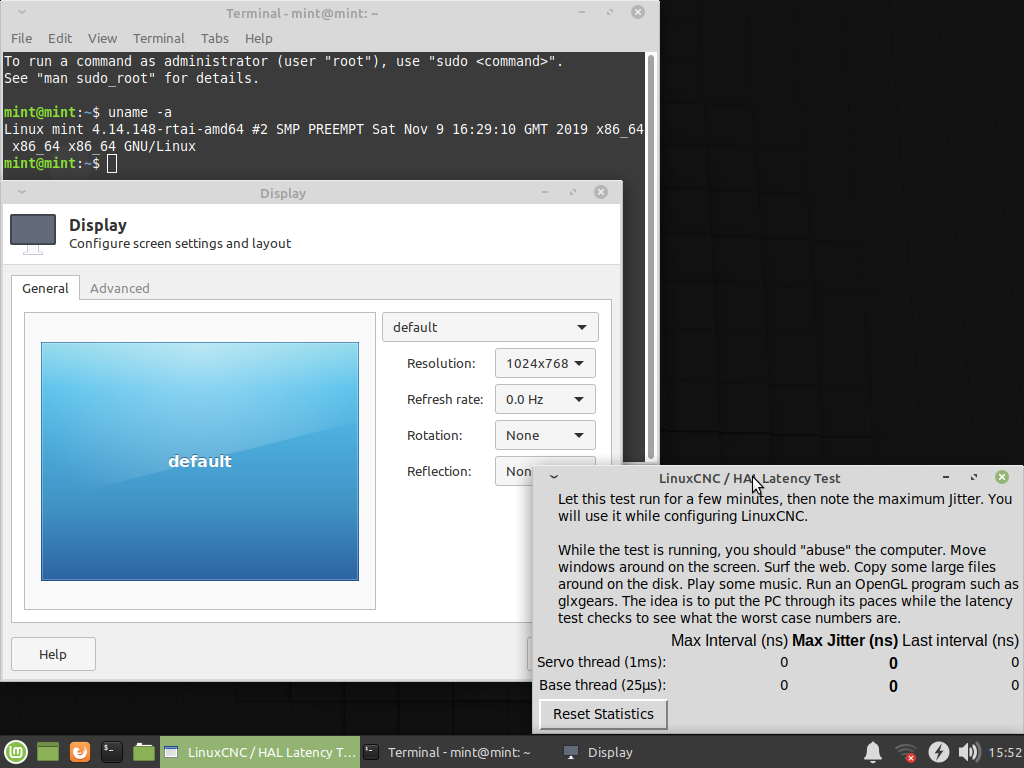Minimize the Terminal window
1024x768 pixels.
click(582, 12)
